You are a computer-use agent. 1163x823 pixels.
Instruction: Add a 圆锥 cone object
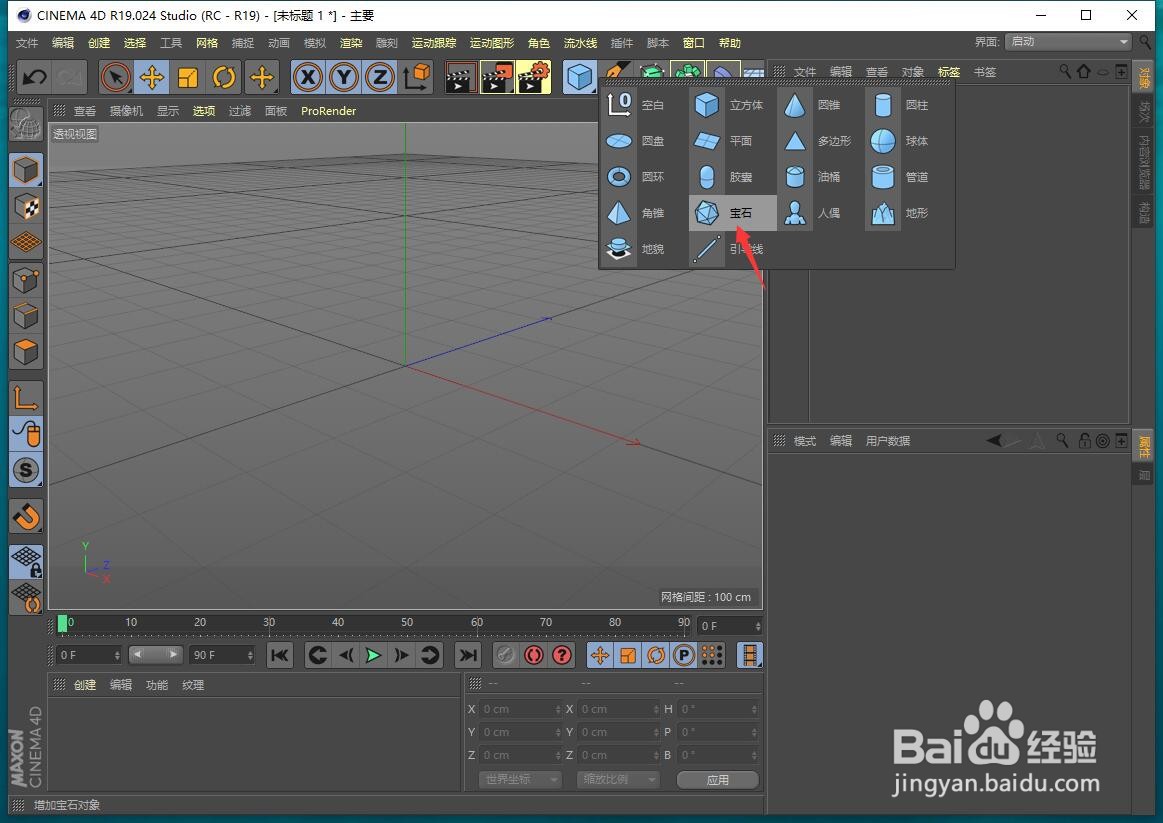point(819,105)
